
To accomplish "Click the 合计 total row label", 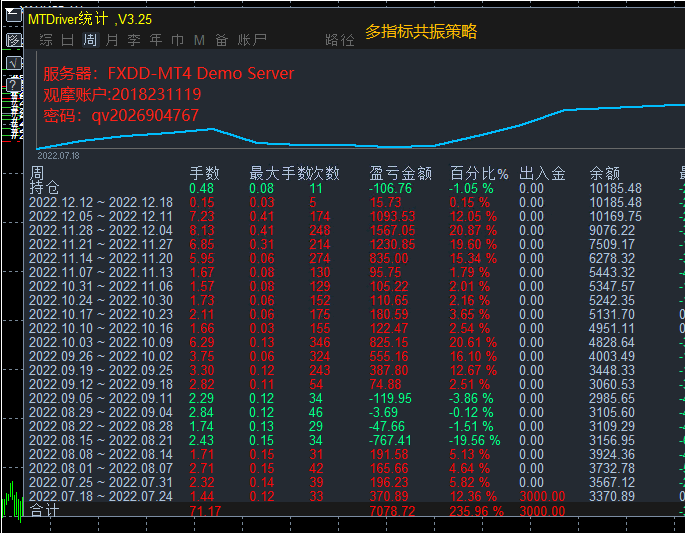I will (45, 511).
